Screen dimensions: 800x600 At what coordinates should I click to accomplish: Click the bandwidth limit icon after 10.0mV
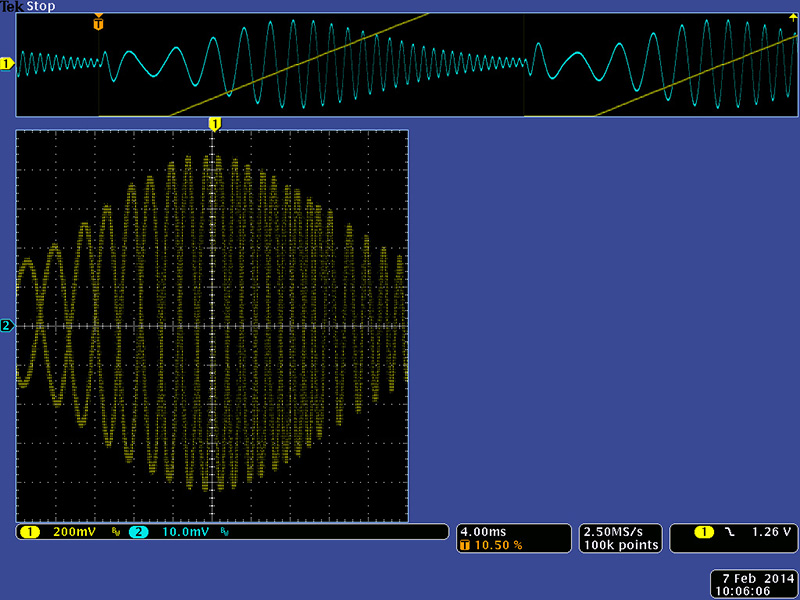pyautogui.click(x=223, y=532)
